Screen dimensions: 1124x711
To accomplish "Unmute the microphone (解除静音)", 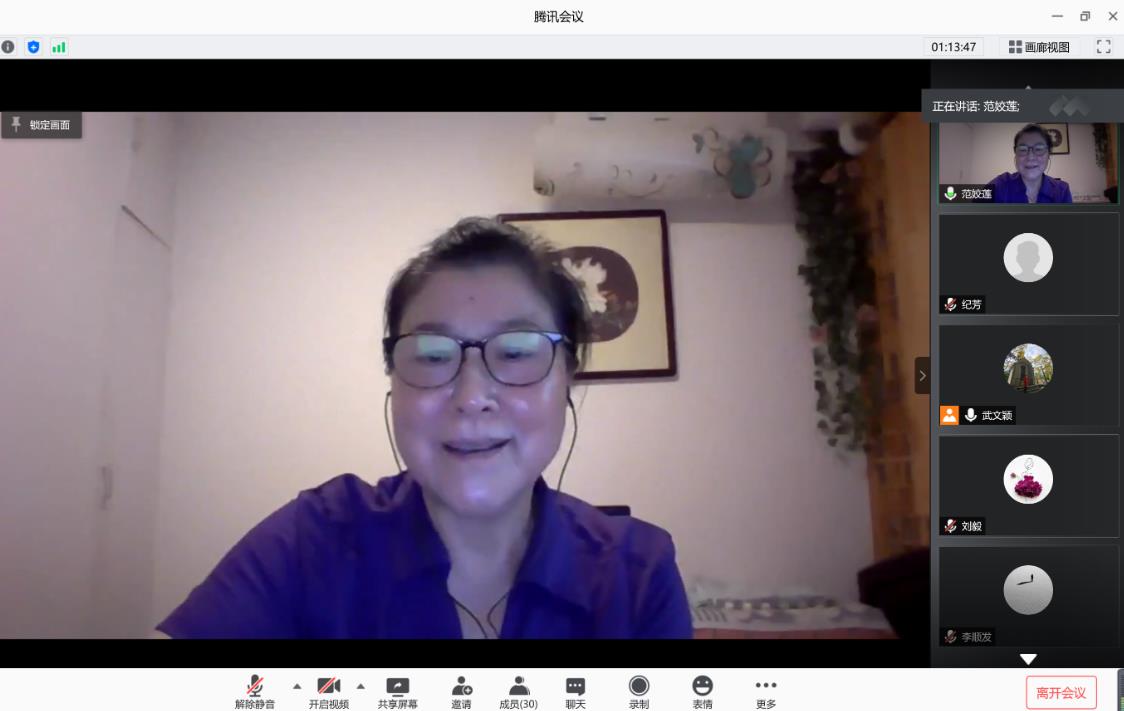I will click(255, 686).
